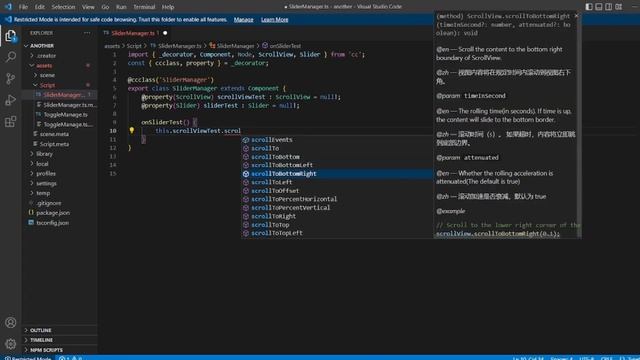Toggle secondary side bar layout icon
Screen dimensions: 640x360
tap(609, 7)
